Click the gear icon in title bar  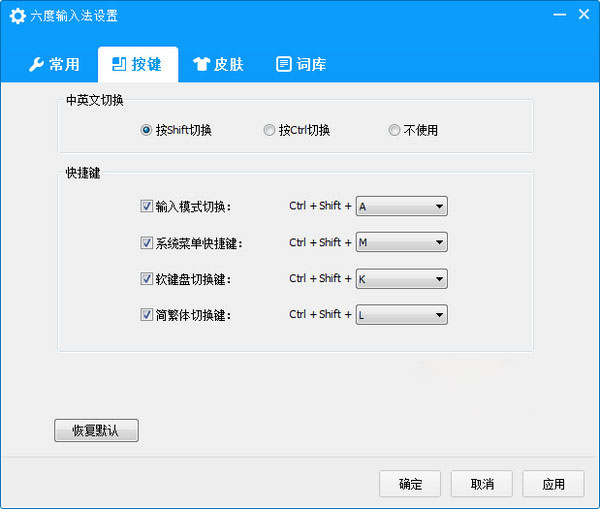18,16
